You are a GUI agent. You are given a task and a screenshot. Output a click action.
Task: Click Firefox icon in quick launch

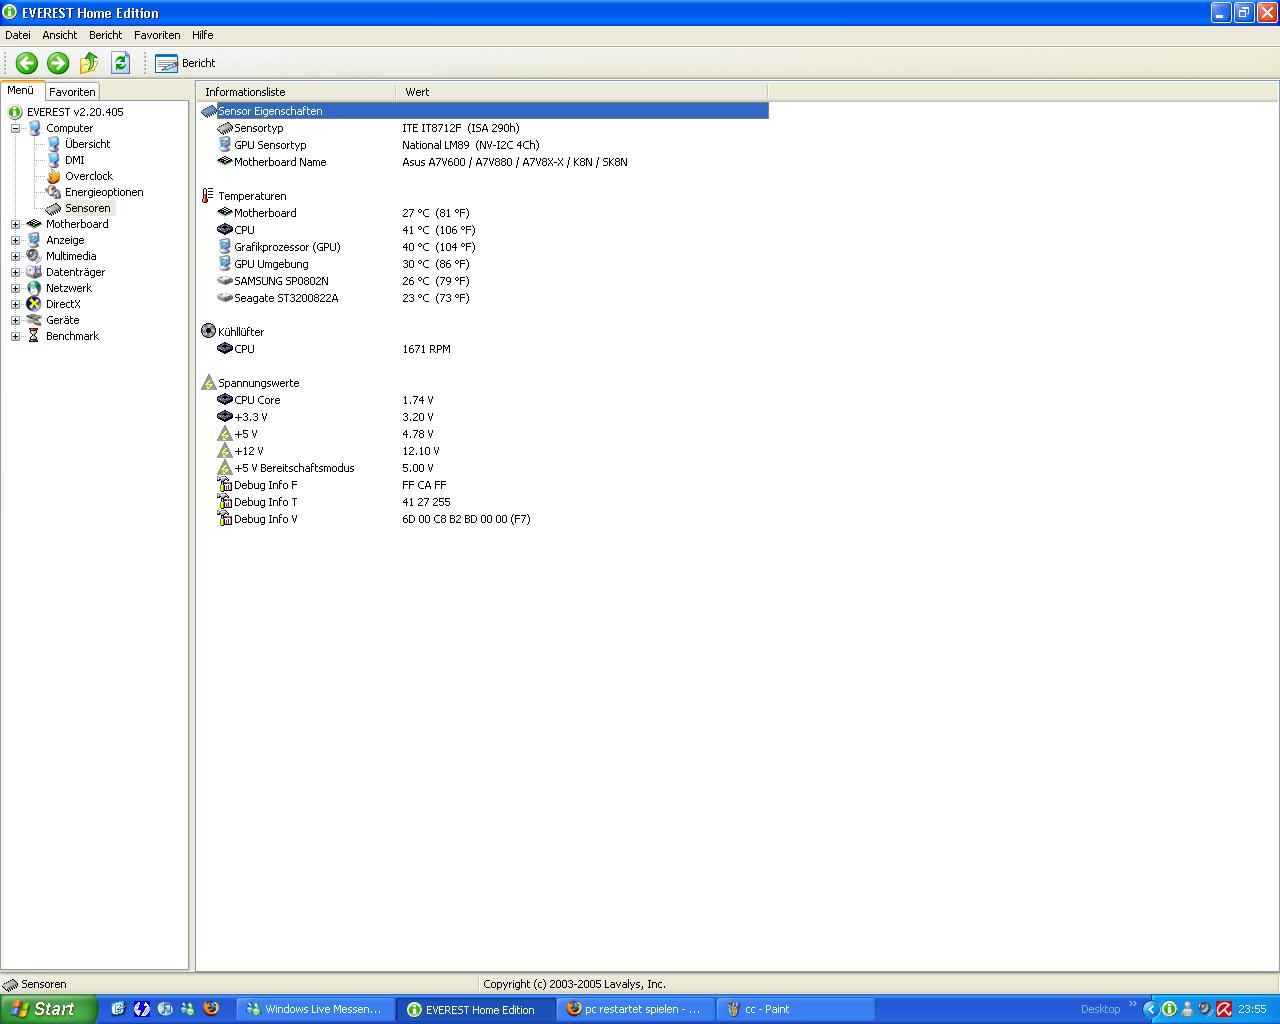(211, 1009)
